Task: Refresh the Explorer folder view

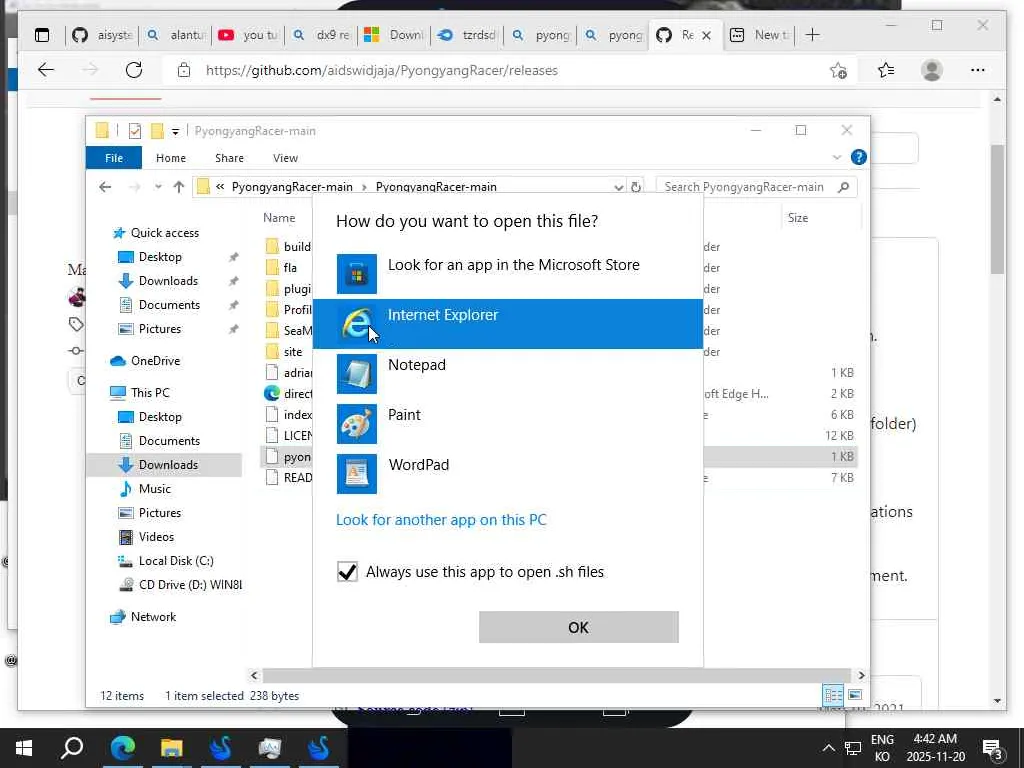Action: tap(635, 187)
